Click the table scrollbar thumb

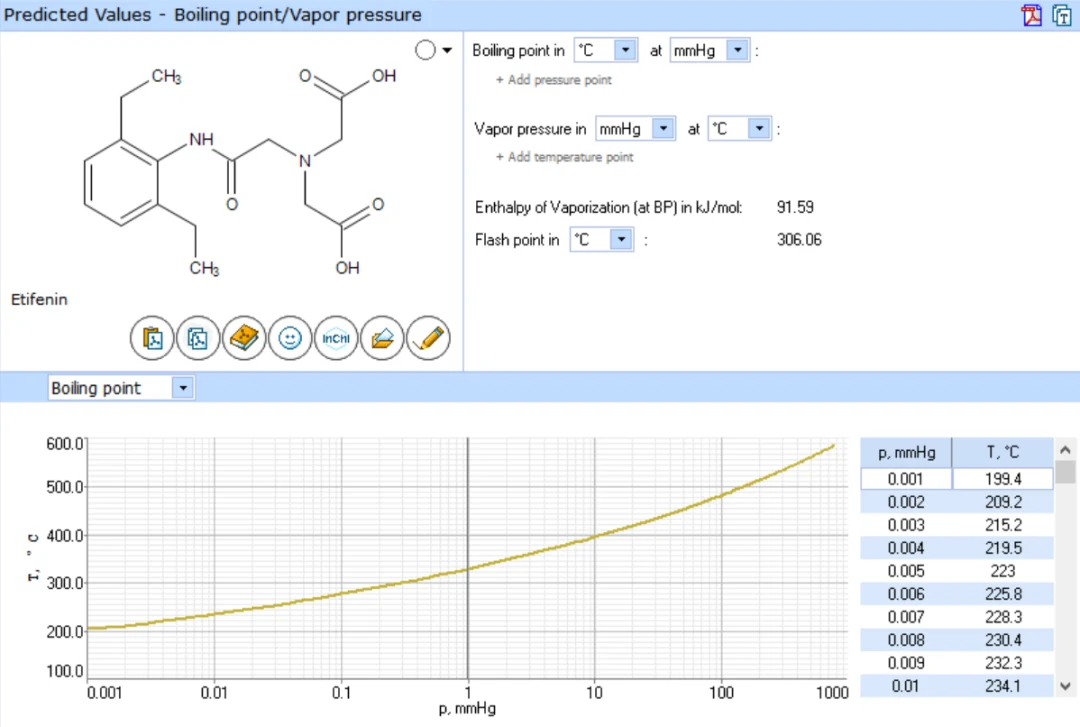tap(1066, 473)
